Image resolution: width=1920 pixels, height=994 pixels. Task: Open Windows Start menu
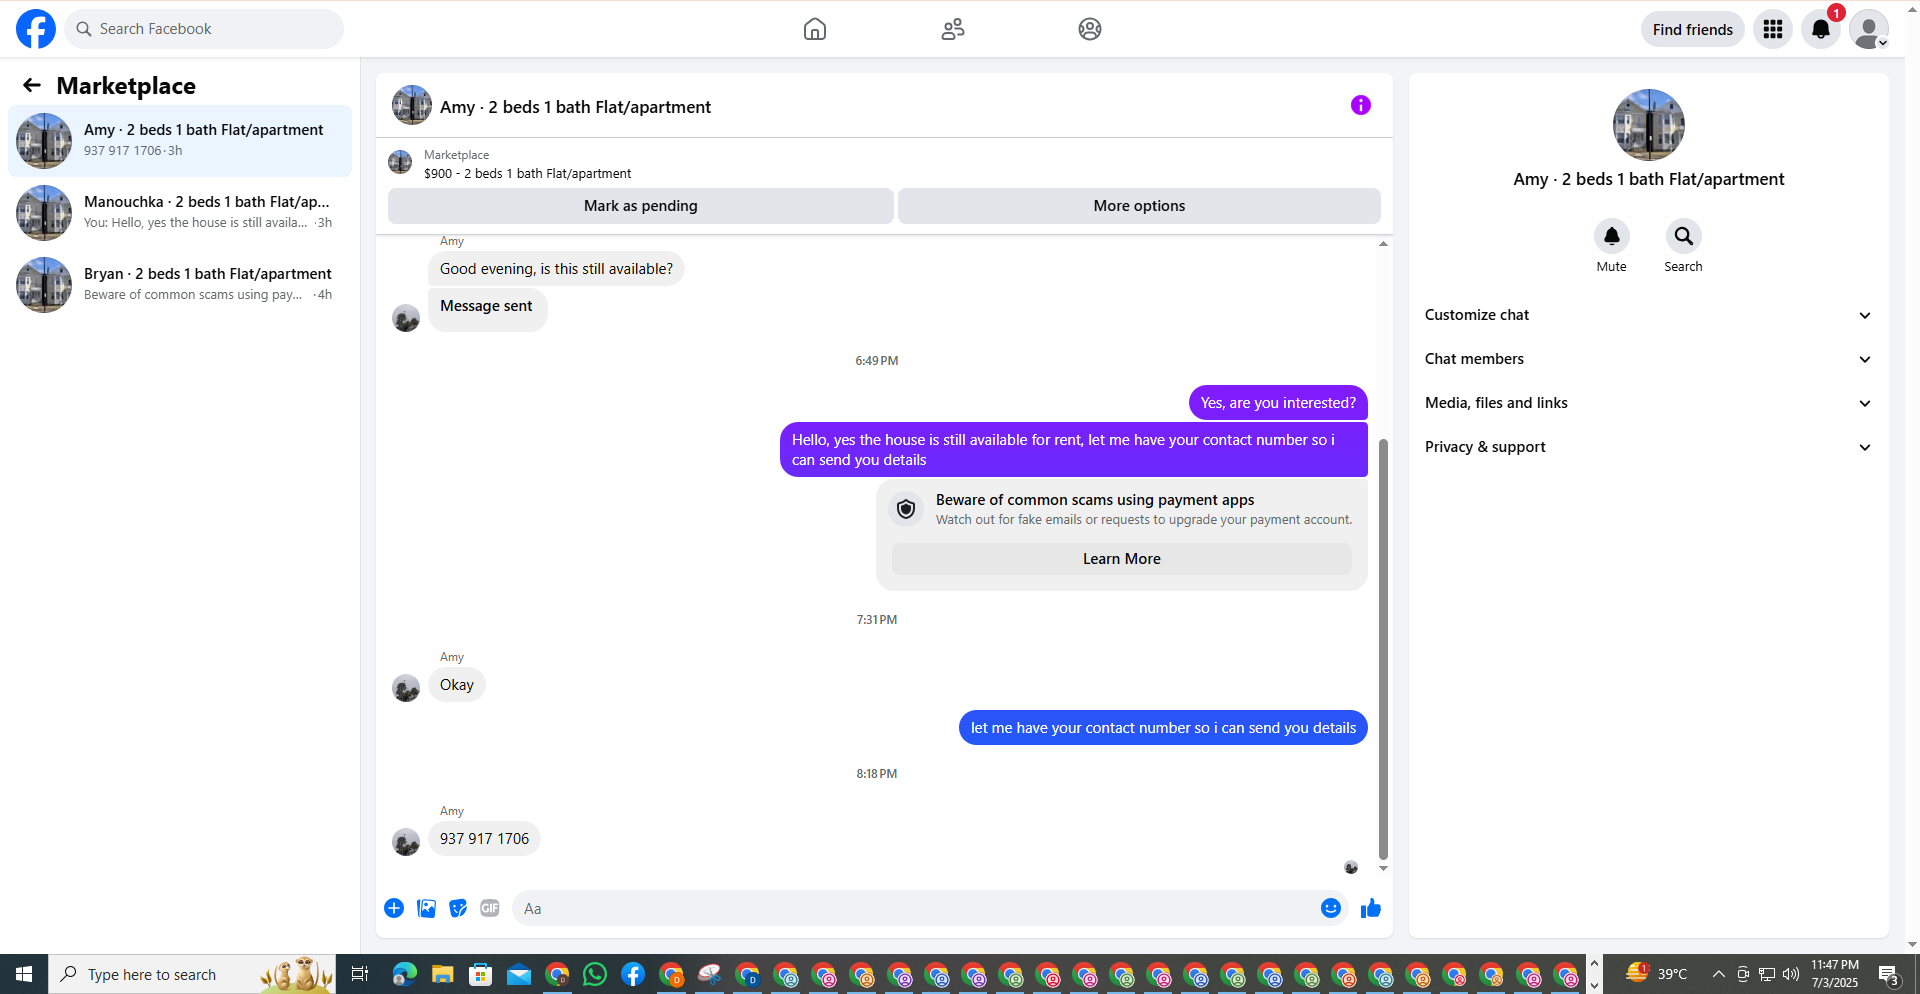(x=24, y=974)
